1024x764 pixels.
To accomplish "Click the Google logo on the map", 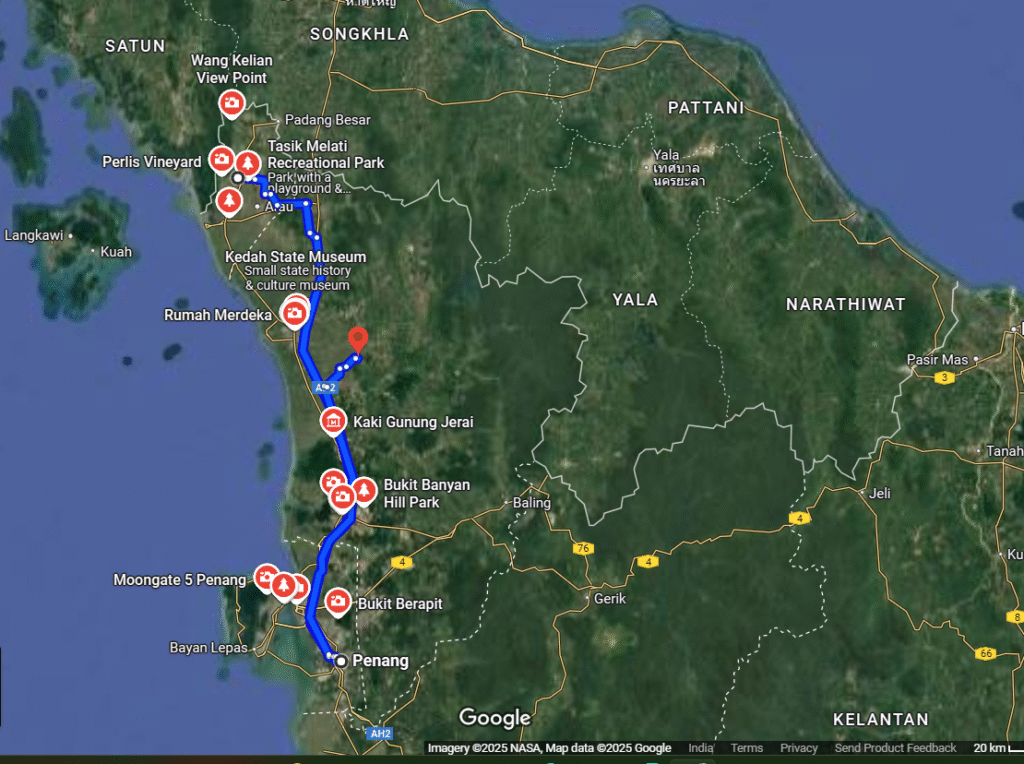I will (495, 718).
